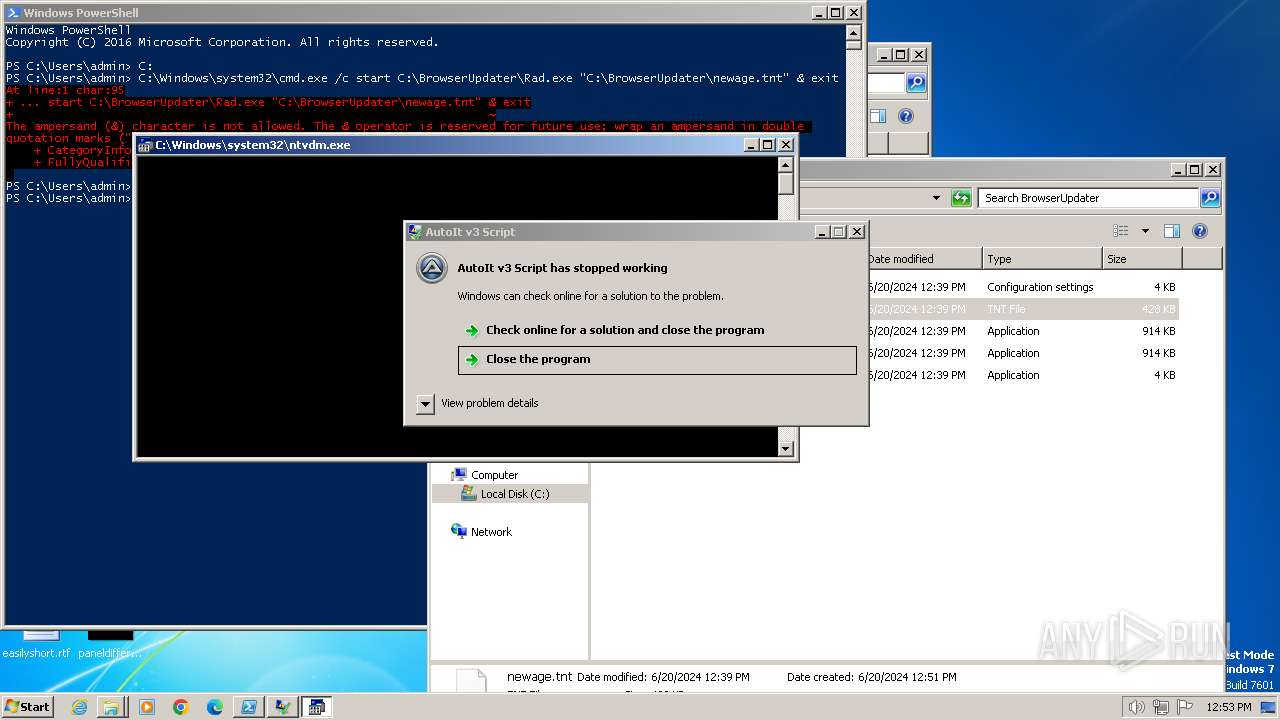Toggle preview pane in background Explorer window
Viewport: 1280px width, 720px height.
pyautogui.click(x=878, y=116)
